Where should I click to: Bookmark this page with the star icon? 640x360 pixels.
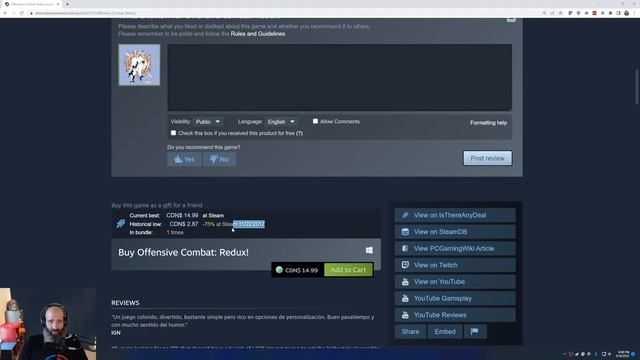click(x=560, y=13)
